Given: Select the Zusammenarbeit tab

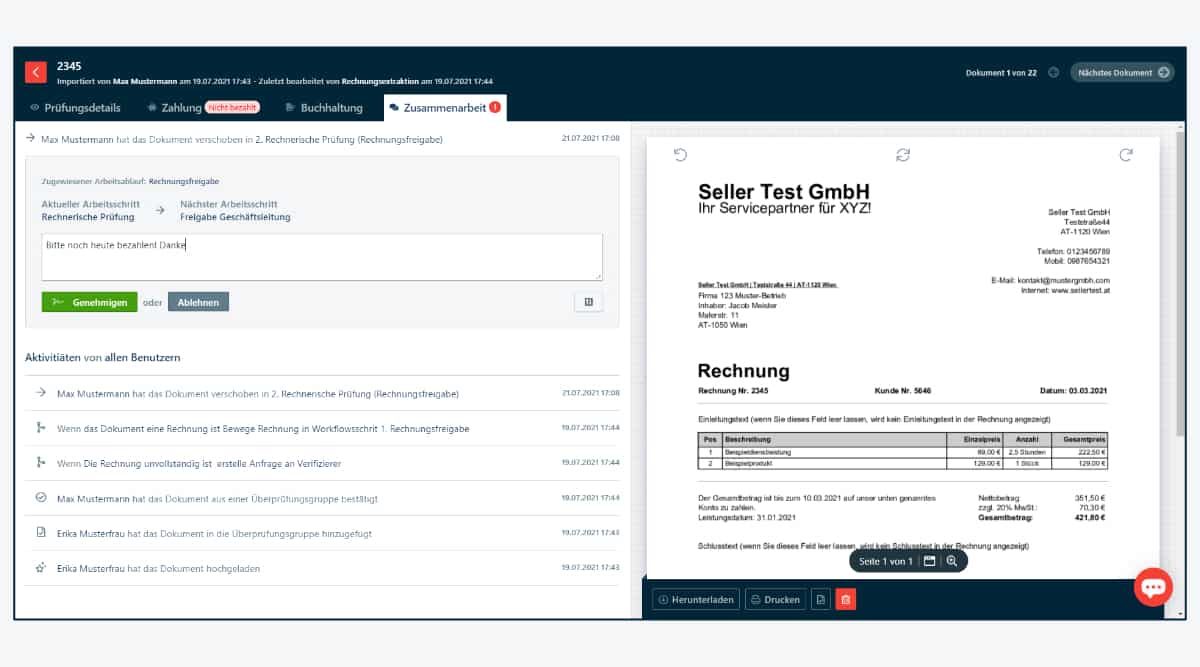Looking at the screenshot, I should point(445,107).
